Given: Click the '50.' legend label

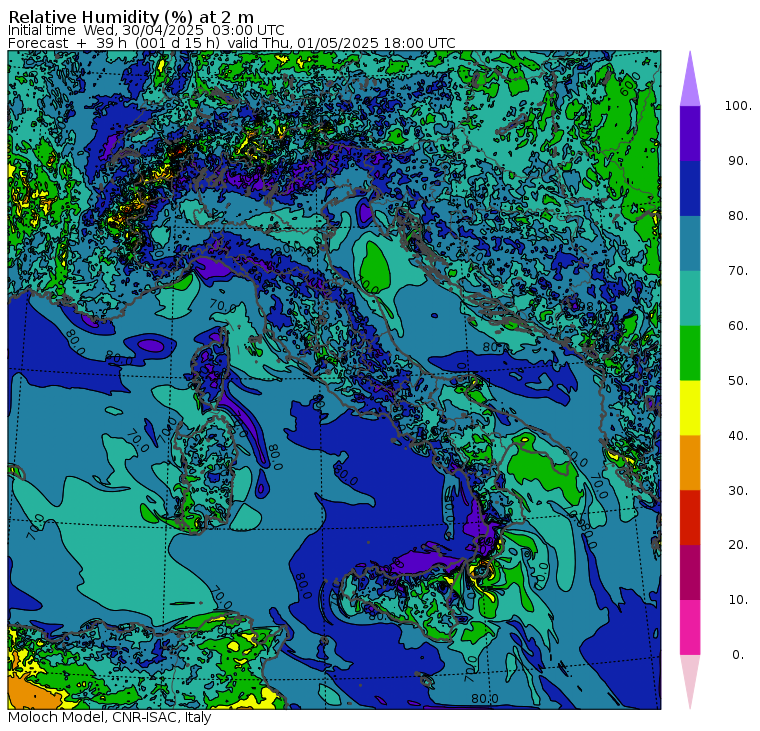Looking at the screenshot, I should pos(738,381).
